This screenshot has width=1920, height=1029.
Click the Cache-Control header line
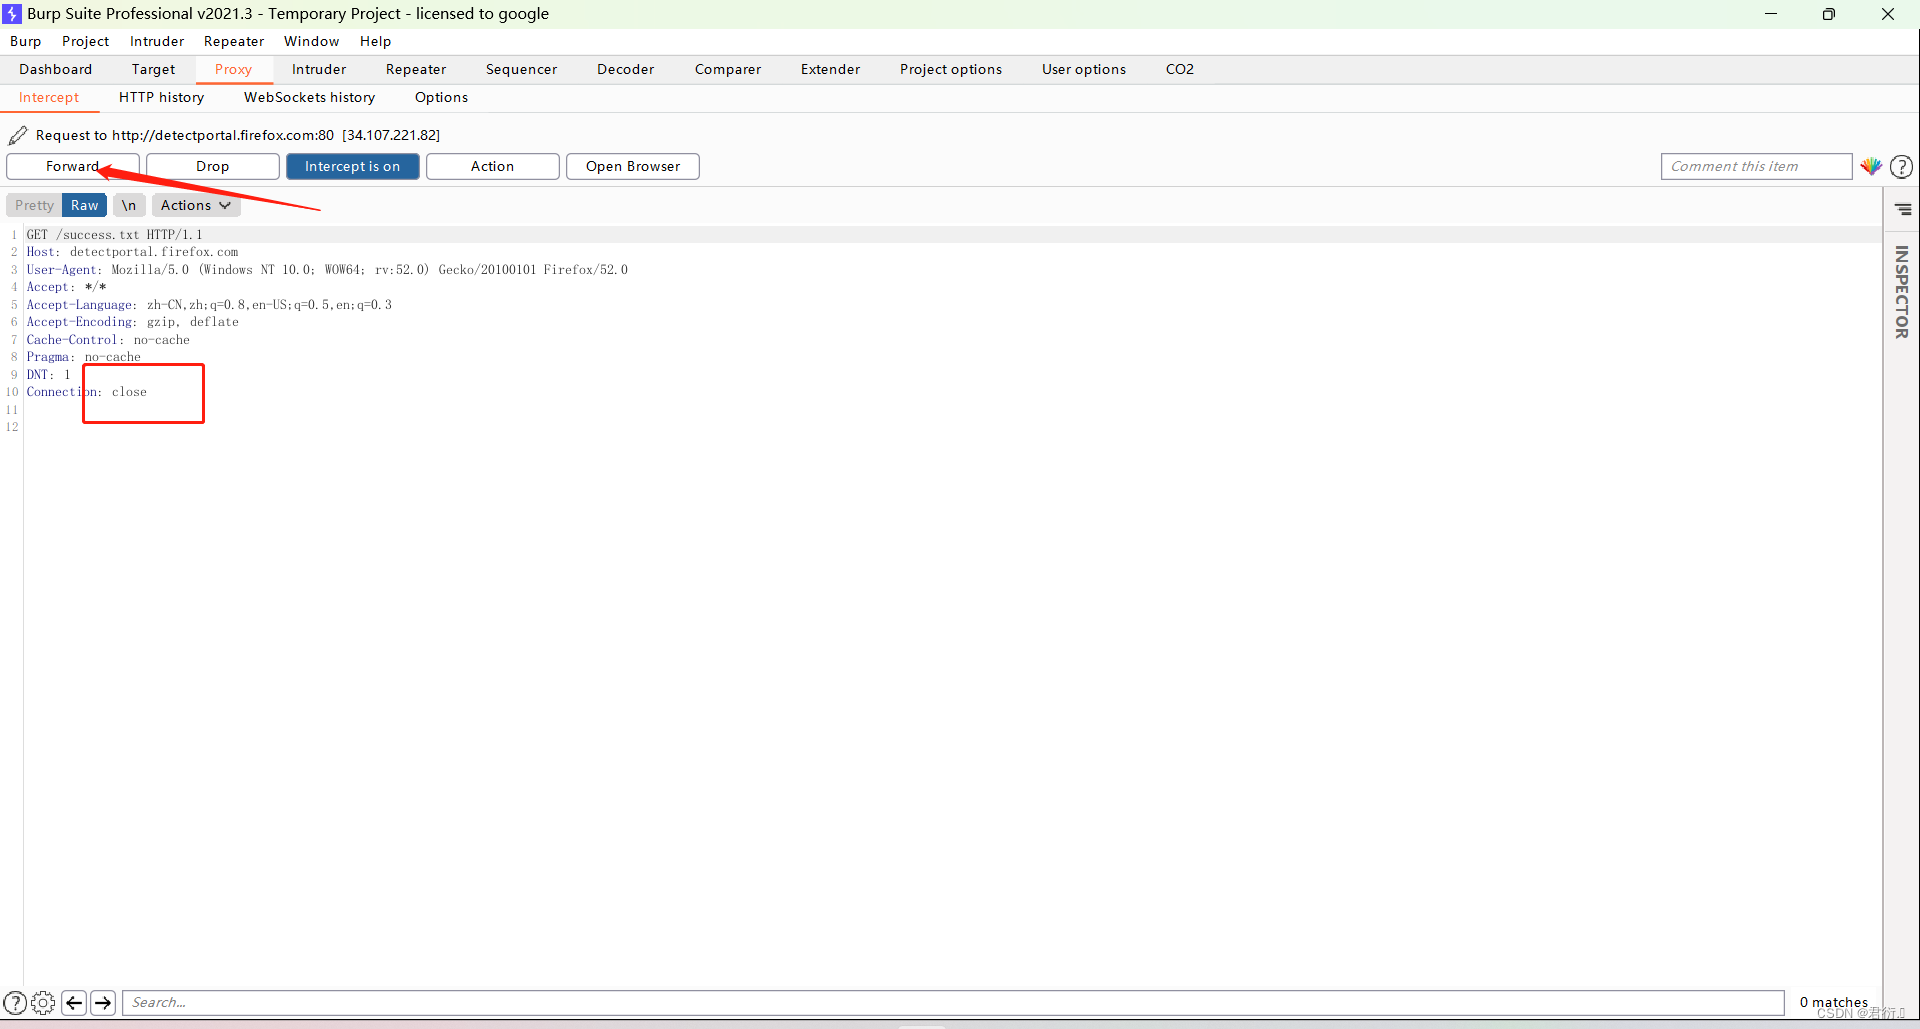(x=108, y=340)
